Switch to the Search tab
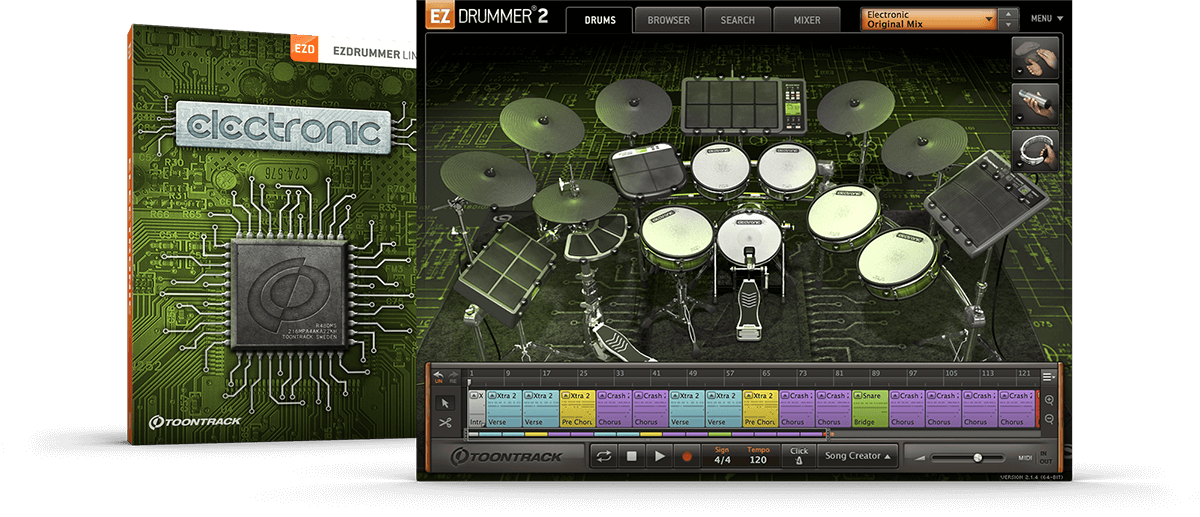Viewport: 1200px width, 517px height. 737,20
